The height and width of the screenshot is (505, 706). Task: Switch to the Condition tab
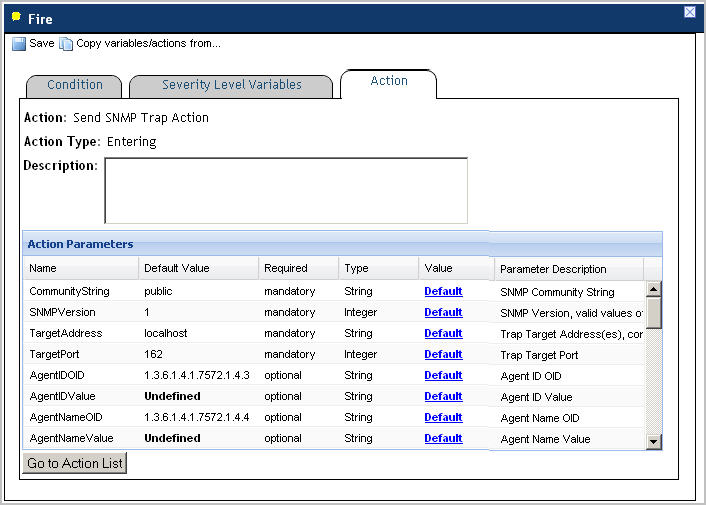click(x=75, y=86)
